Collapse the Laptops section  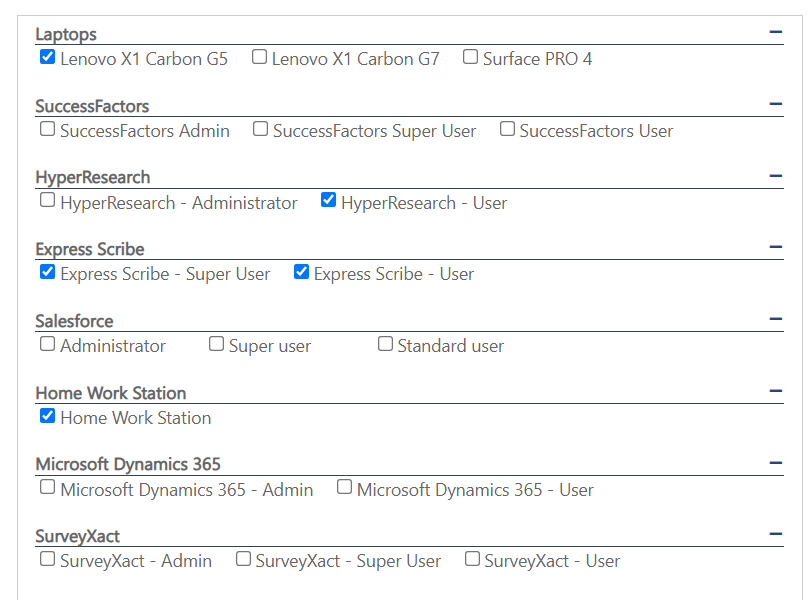point(775,33)
